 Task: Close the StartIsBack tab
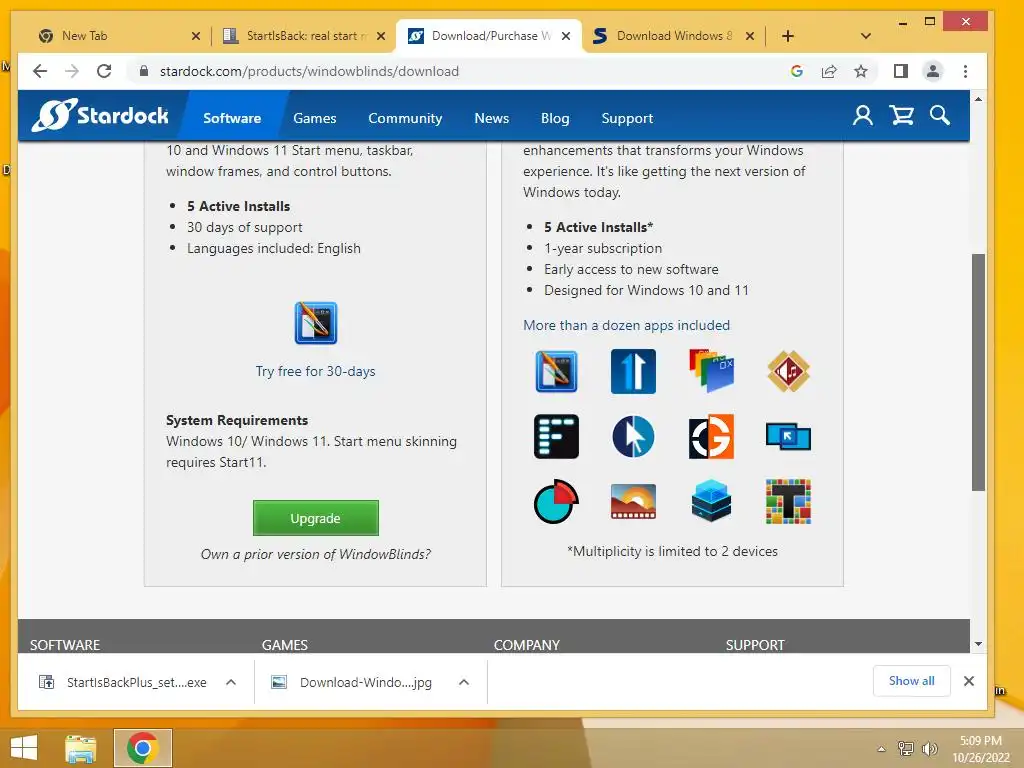coord(381,36)
